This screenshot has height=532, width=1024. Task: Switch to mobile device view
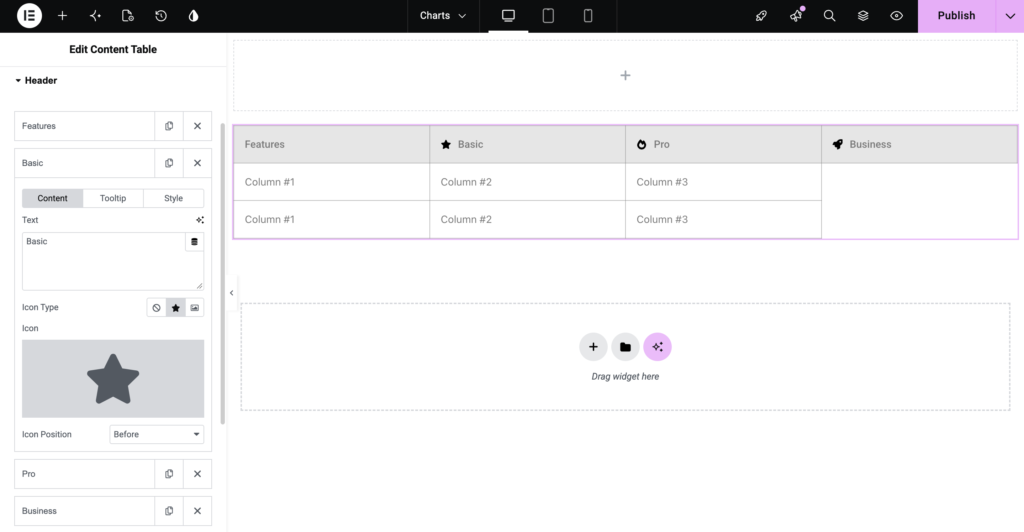(x=588, y=16)
